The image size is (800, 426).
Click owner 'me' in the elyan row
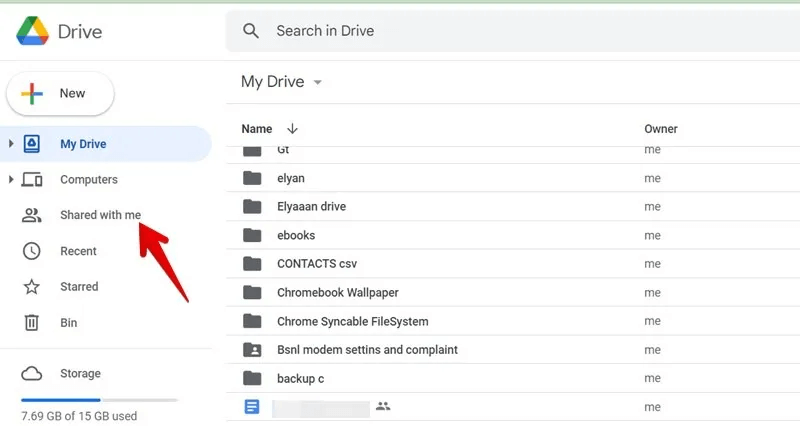652,178
